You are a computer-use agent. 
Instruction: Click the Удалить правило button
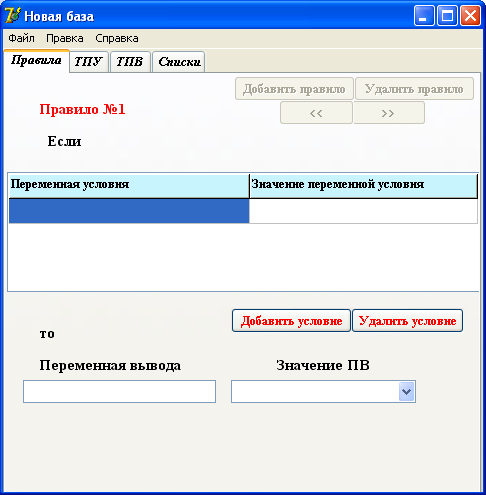(414, 89)
